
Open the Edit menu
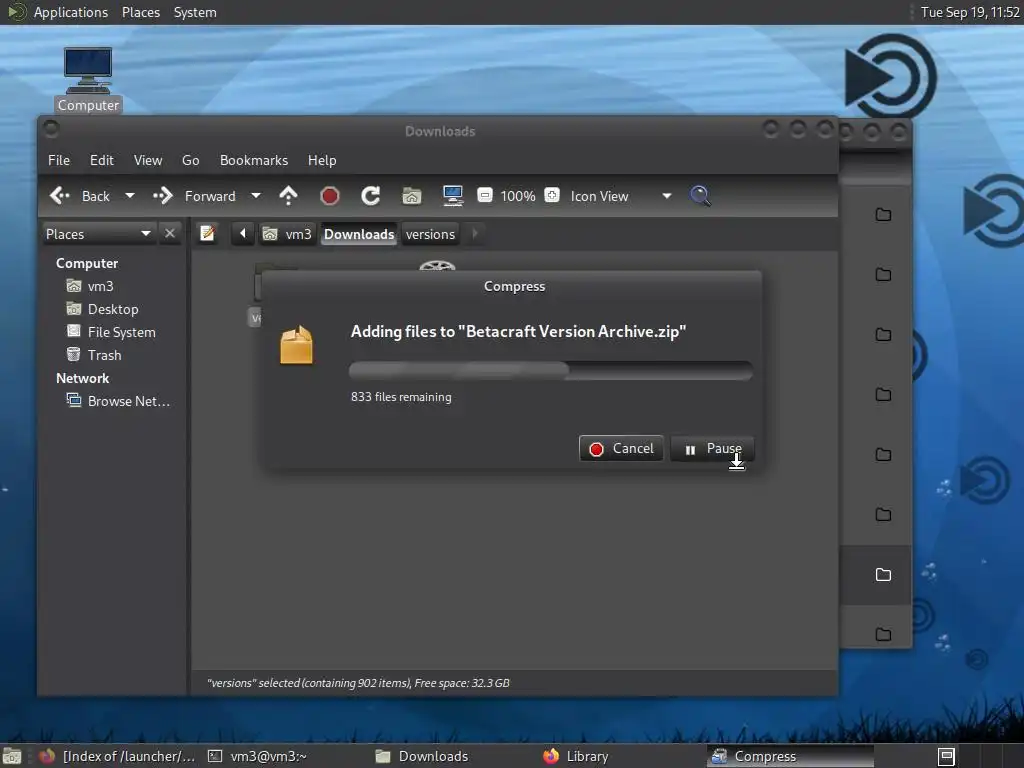click(x=101, y=160)
